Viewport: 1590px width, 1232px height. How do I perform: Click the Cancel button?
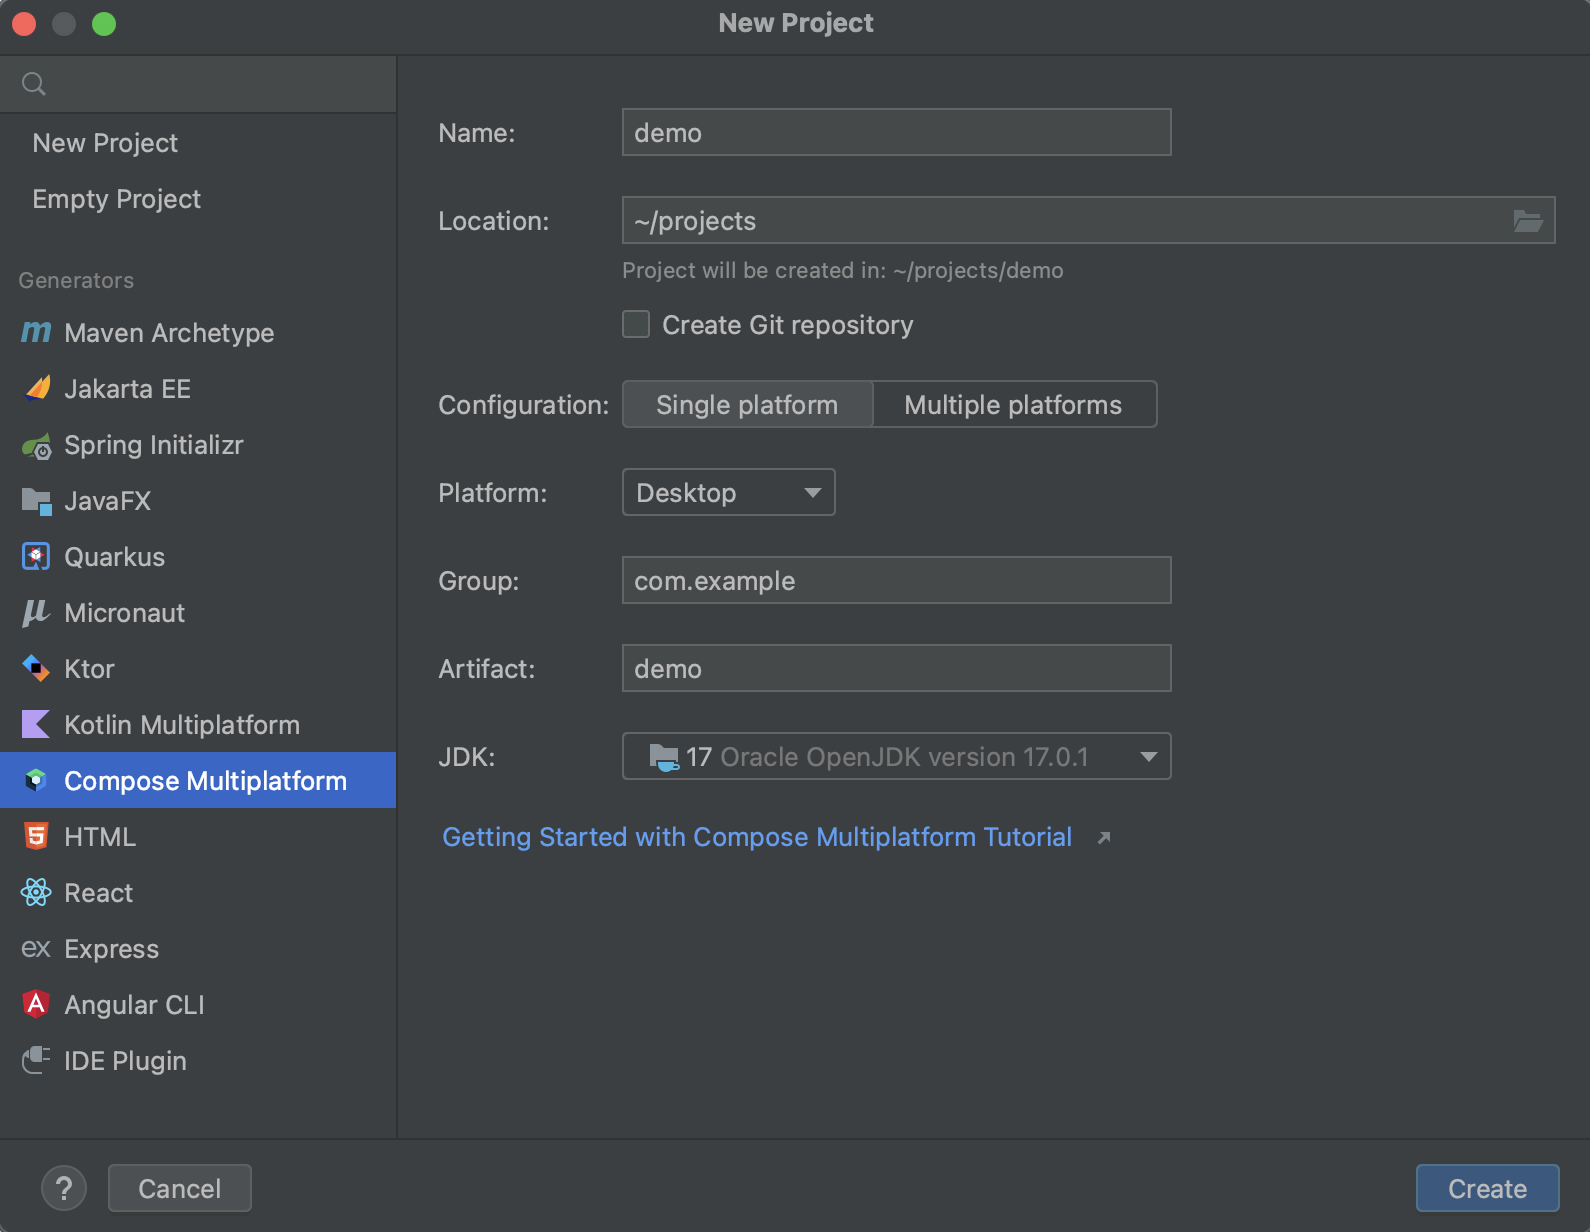pyautogui.click(x=180, y=1188)
